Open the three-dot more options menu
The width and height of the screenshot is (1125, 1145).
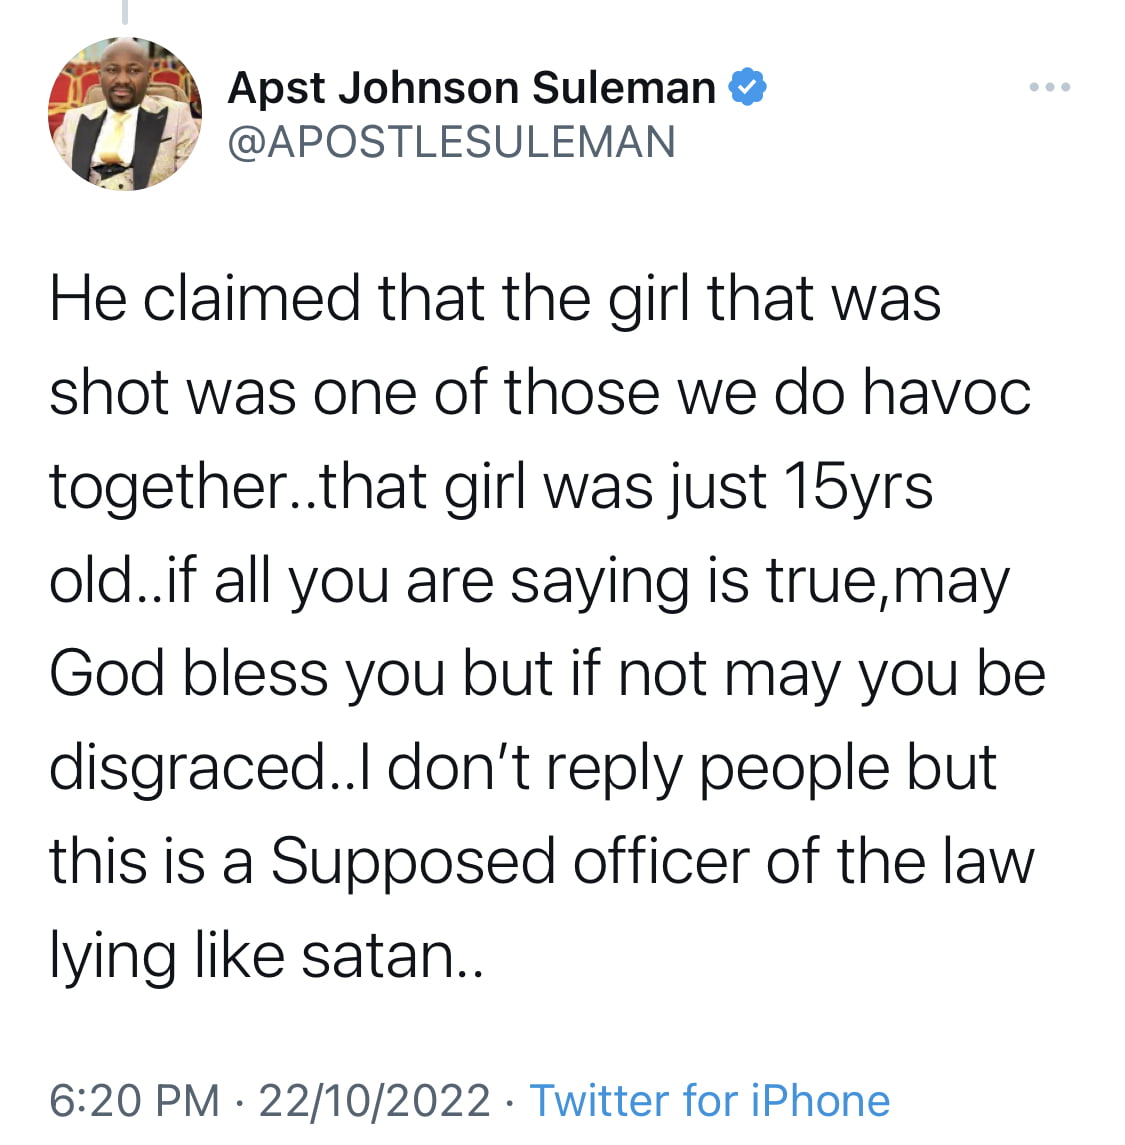point(1050,87)
